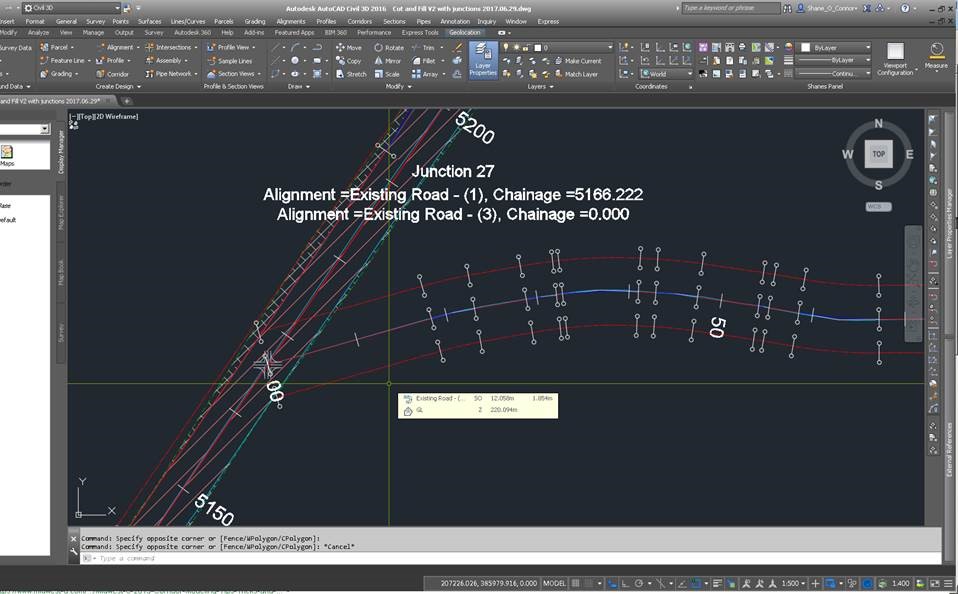Switch to the Geolocation ribbon tab
958x594 pixels.
click(465, 32)
